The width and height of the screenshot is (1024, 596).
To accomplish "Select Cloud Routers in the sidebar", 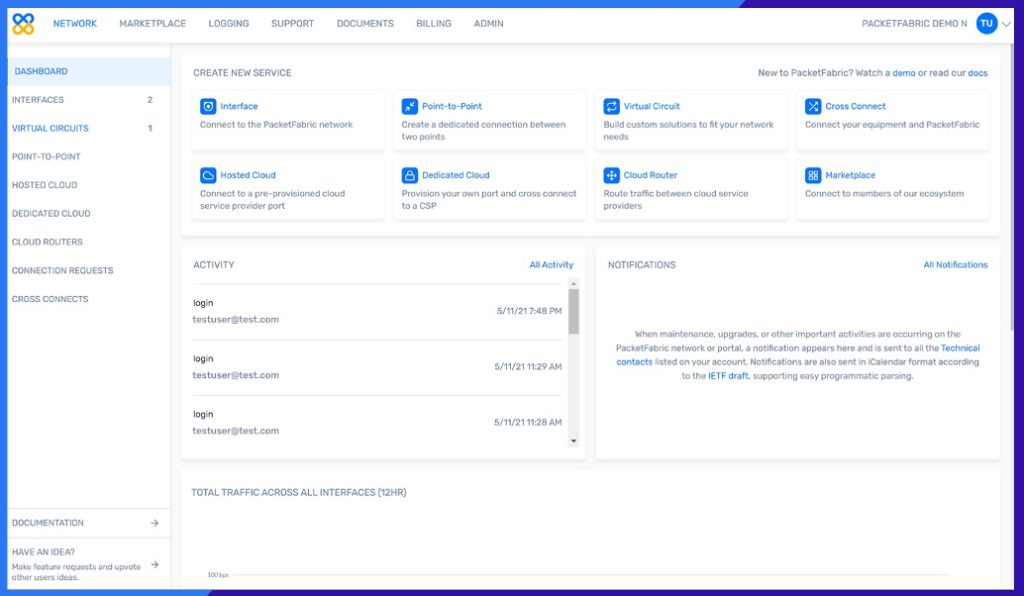I will [x=47, y=242].
